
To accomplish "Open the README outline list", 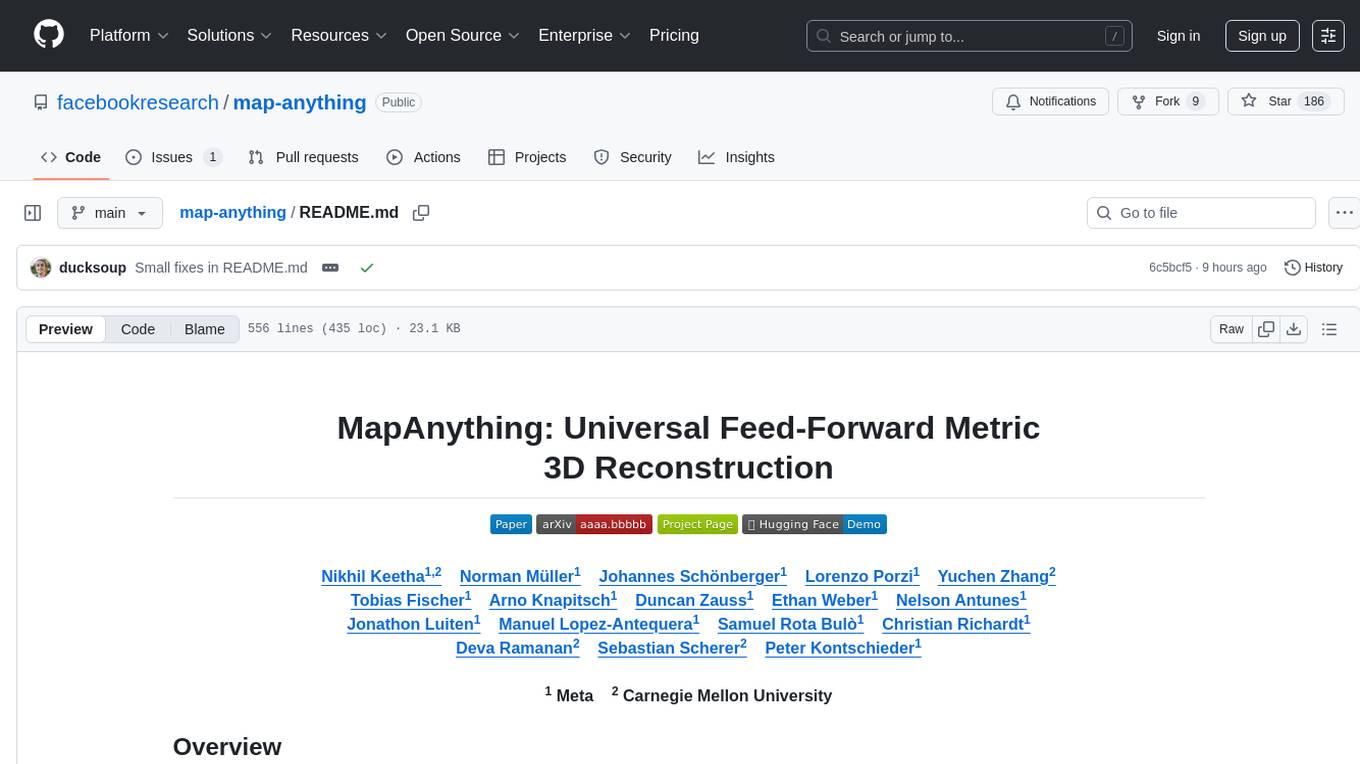I will point(1329,329).
